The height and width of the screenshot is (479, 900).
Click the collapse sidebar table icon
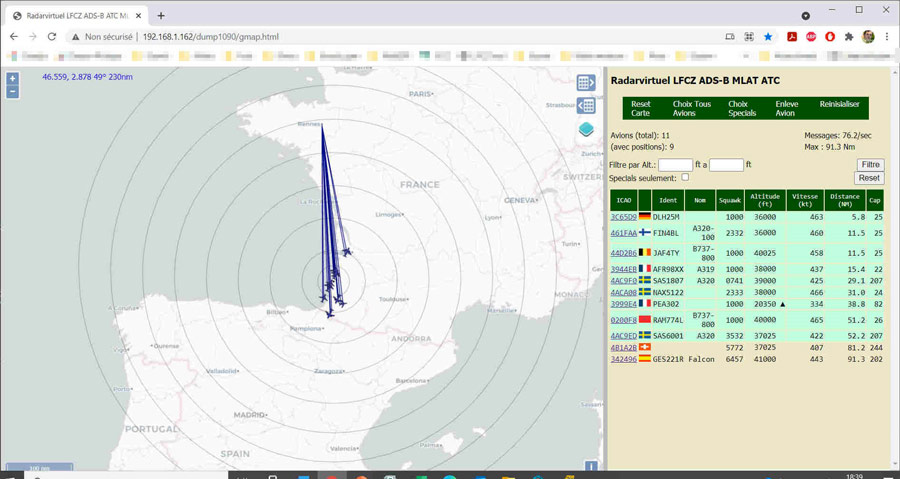(x=585, y=106)
